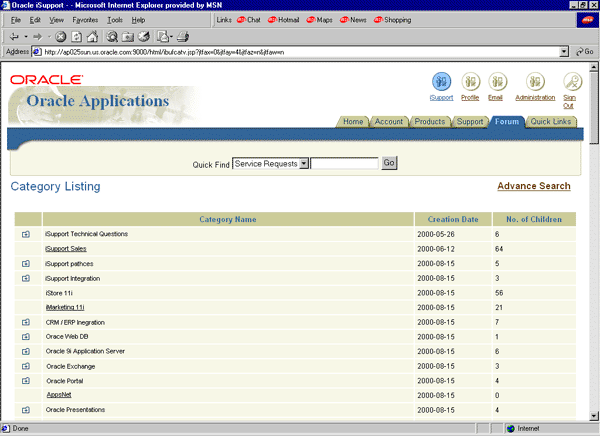Expand the CRM / ERP Integration category
The image size is (600, 436).
pos(26,322)
